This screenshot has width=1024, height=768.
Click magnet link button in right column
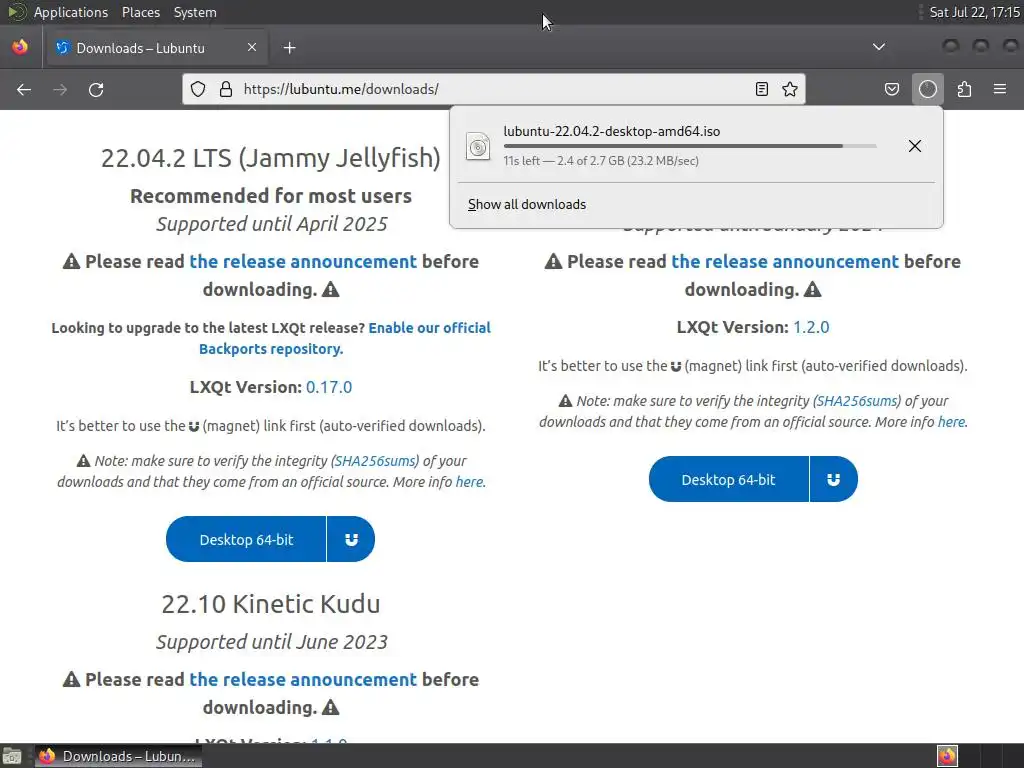click(x=833, y=479)
